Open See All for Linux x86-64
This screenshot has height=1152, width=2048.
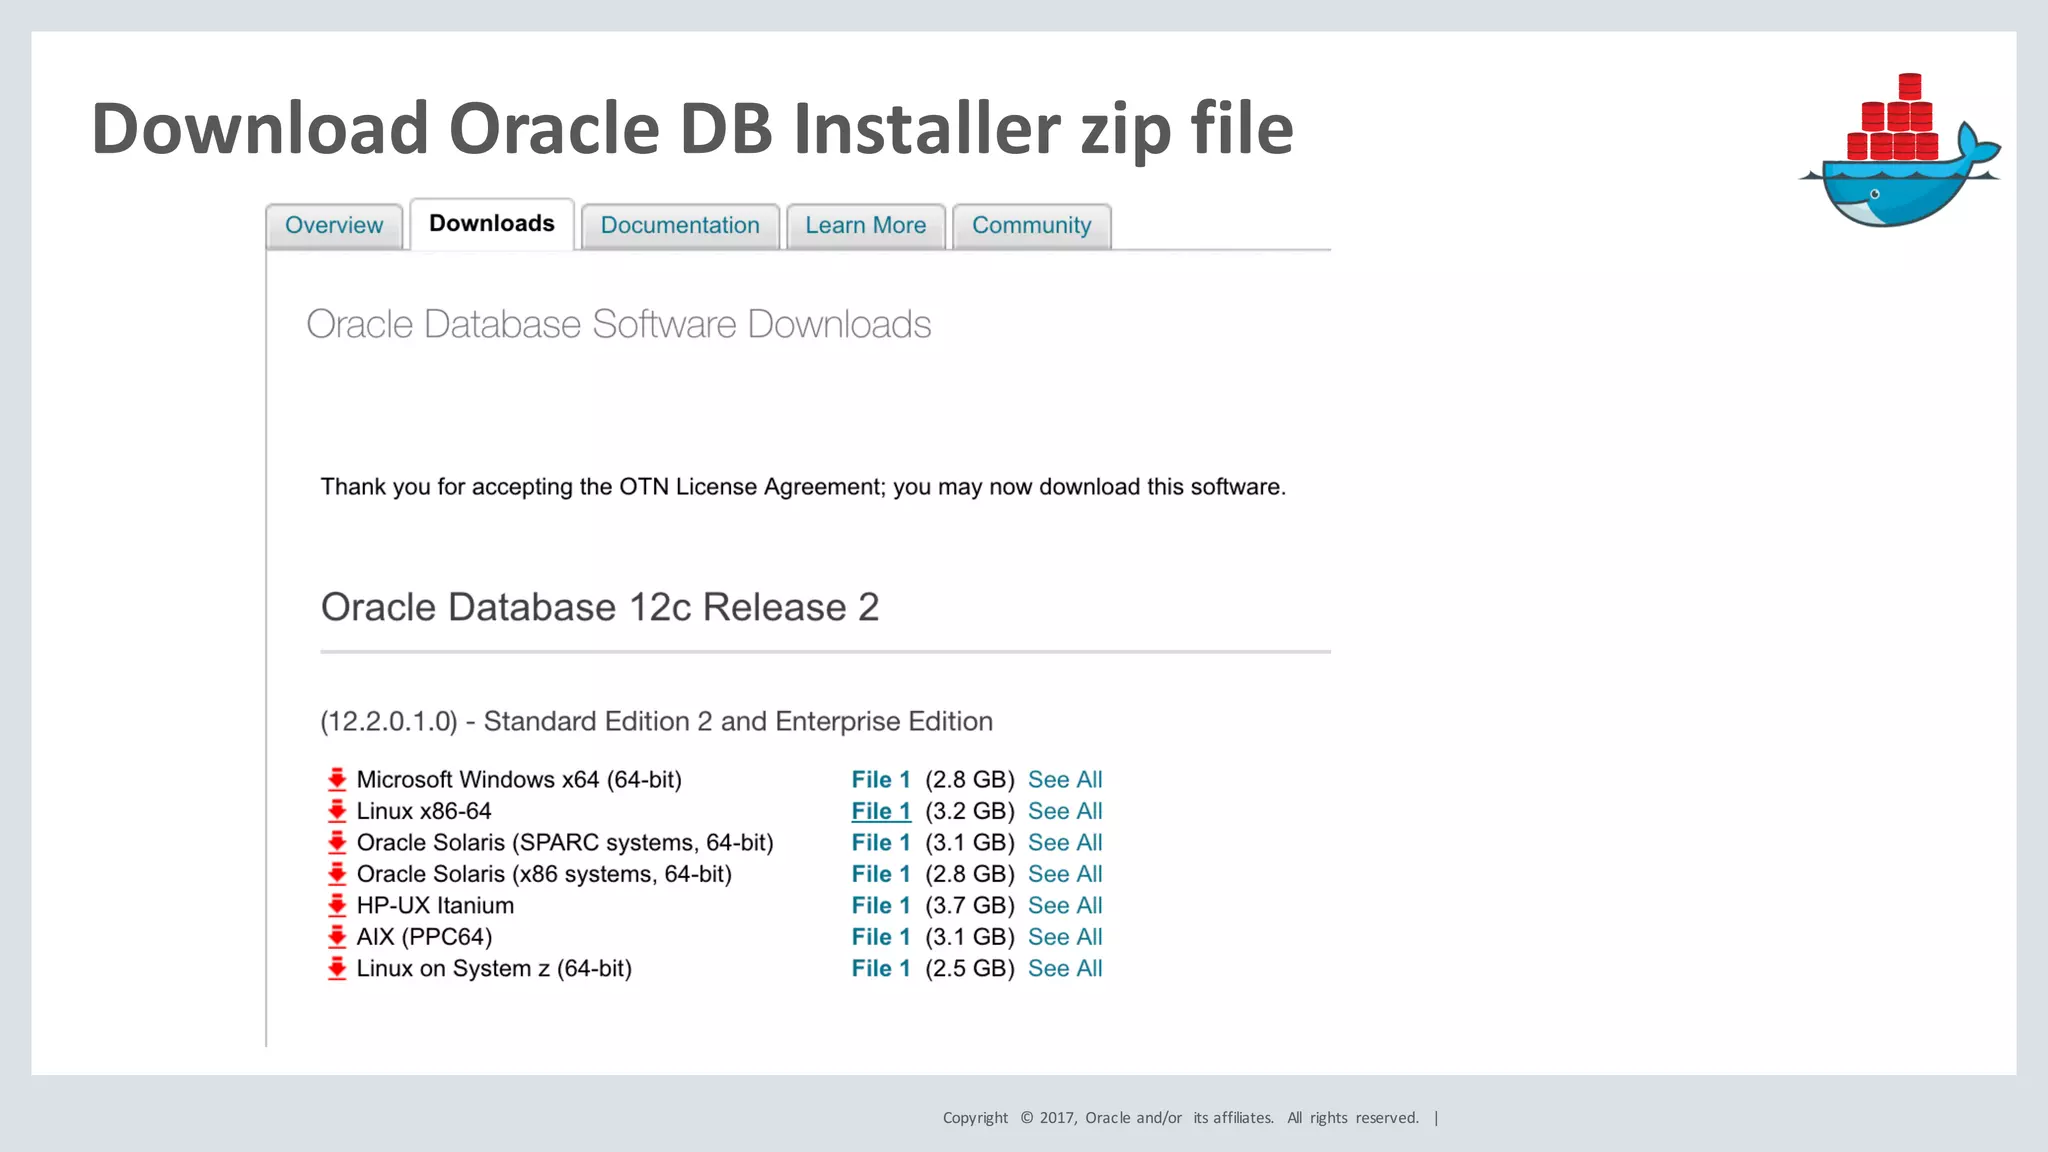point(1065,811)
